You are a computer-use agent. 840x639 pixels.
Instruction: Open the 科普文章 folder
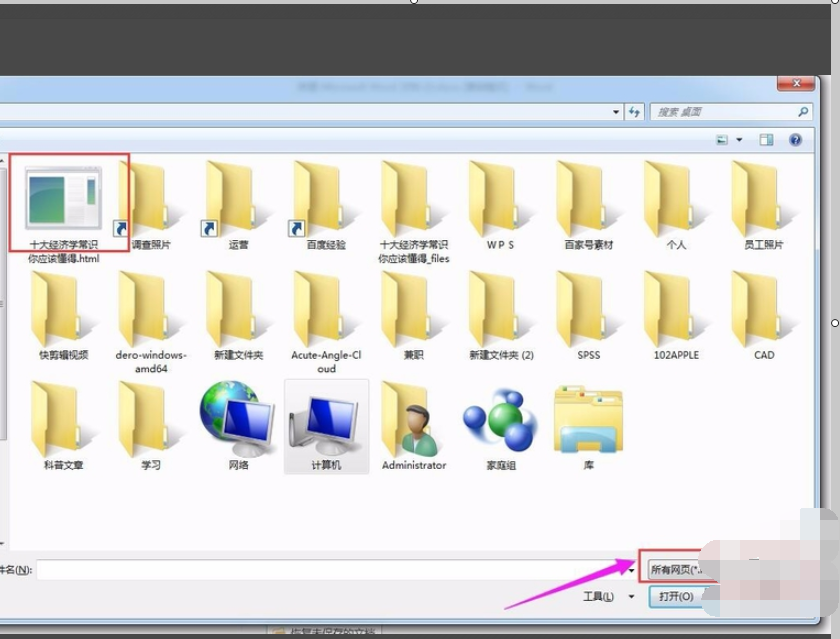click(x=63, y=426)
